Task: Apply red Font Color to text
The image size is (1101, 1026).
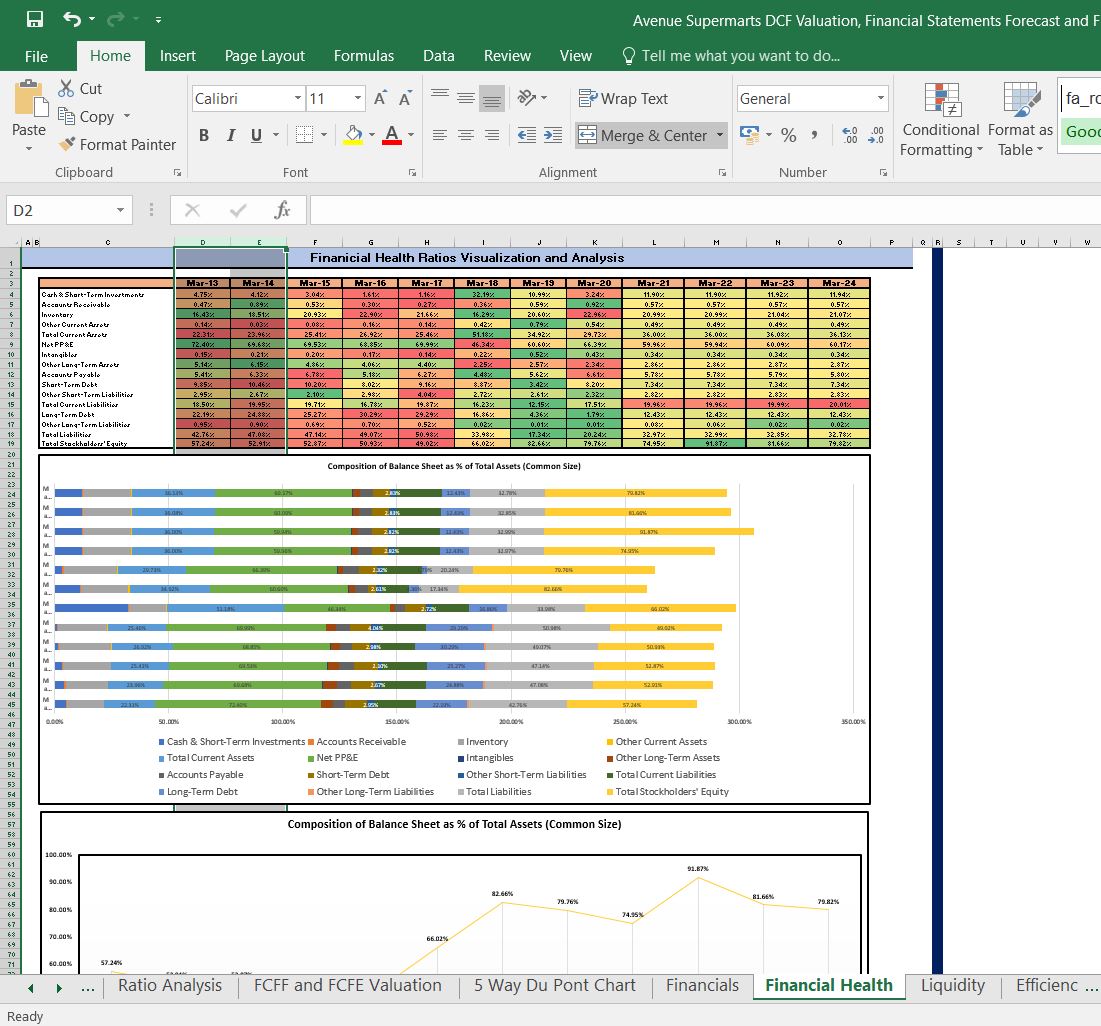Action: coord(392,135)
